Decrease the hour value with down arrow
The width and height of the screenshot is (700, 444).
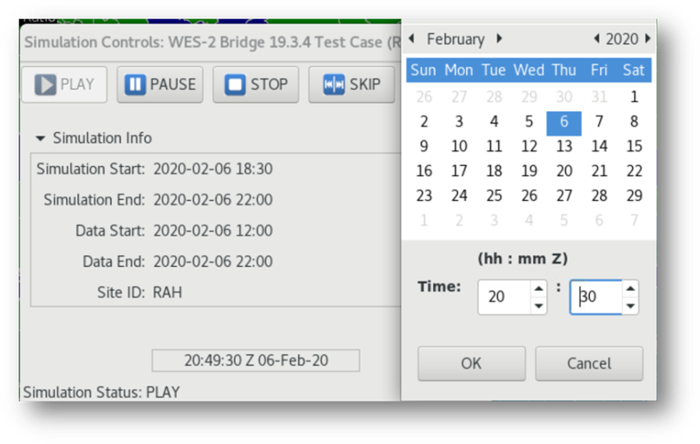pyautogui.click(x=539, y=306)
